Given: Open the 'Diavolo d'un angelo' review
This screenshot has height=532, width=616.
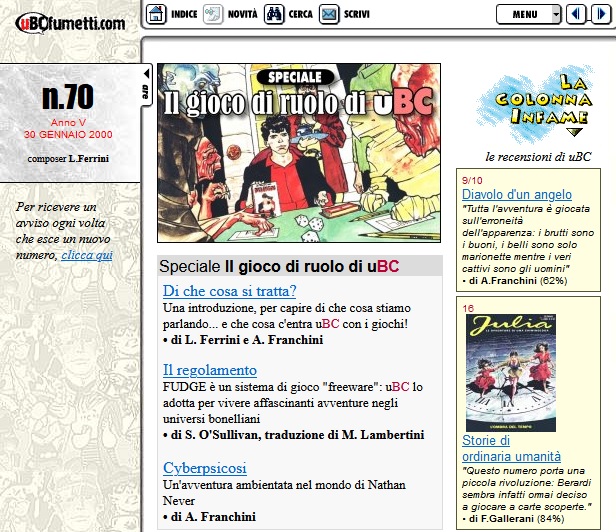Looking at the screenshot, I should click(x=517, y=194).
